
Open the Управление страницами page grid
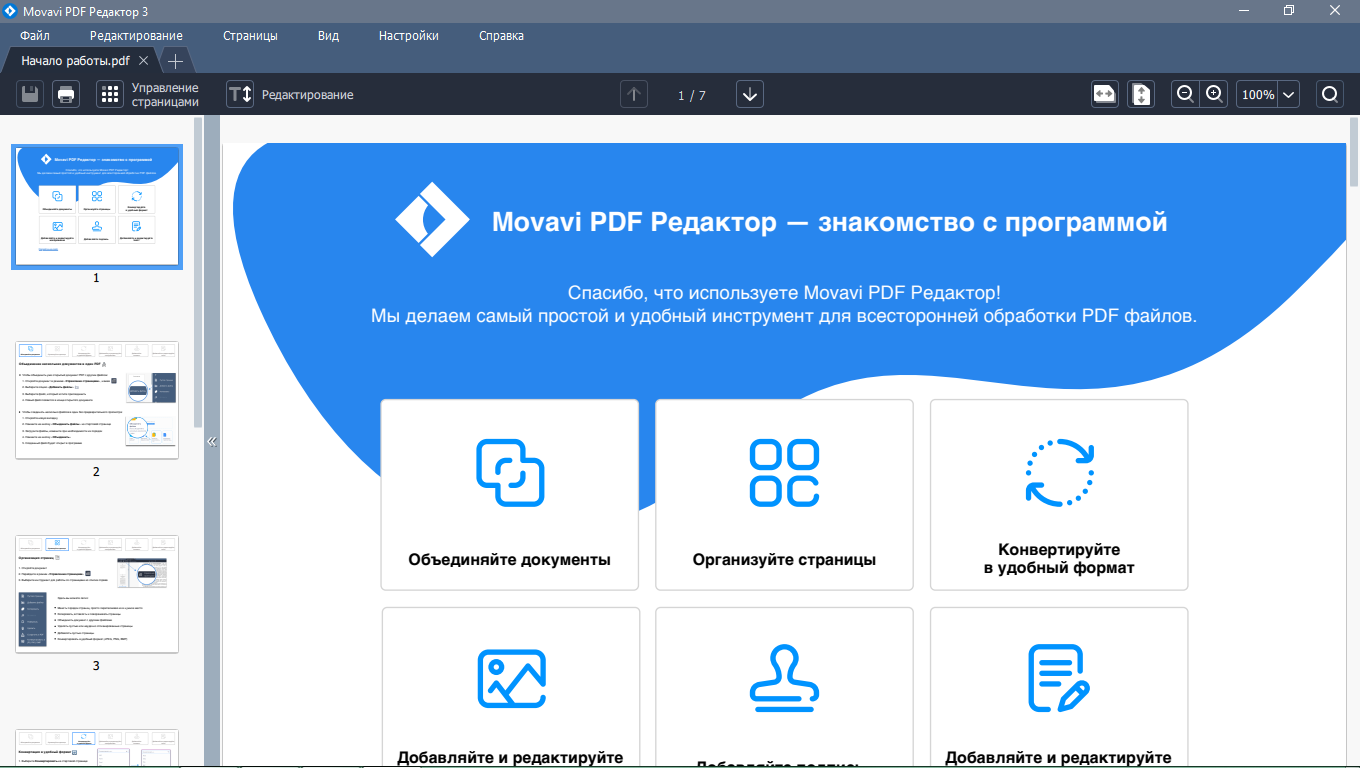pyautogui.click(x=110, y=95)
